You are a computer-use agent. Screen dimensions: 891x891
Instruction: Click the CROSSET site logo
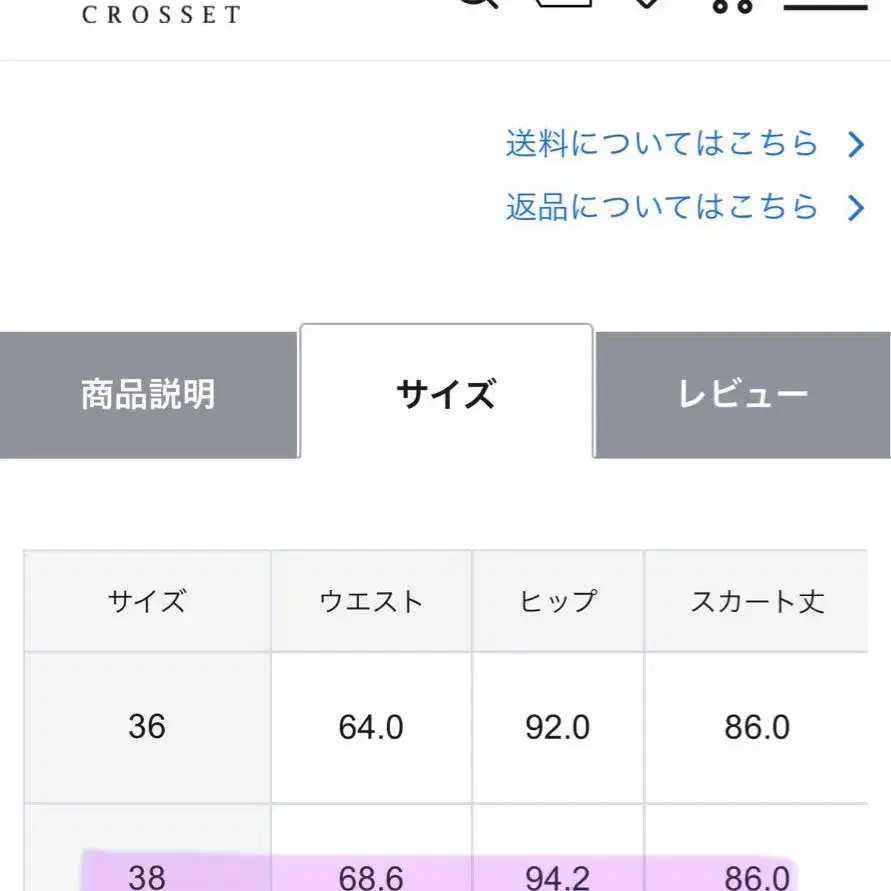coord(161,15)
